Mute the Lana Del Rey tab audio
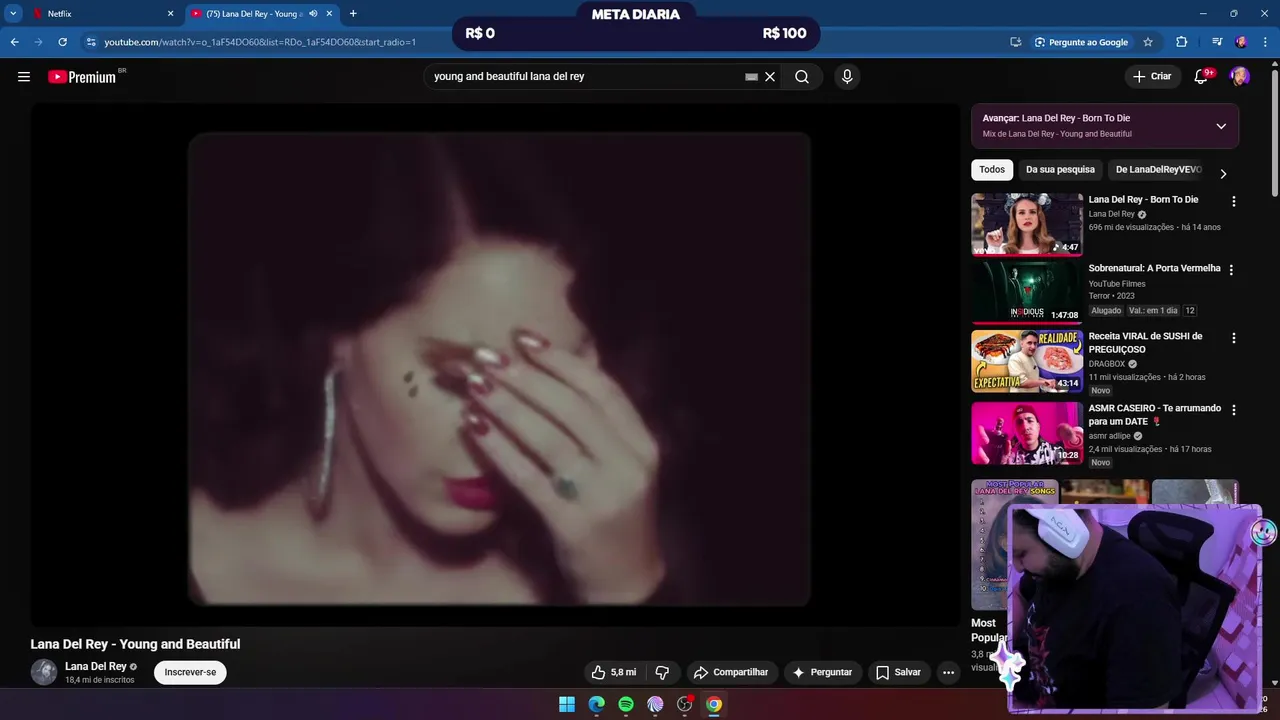Image resolution: width=1280 pixels, height=720 pixels. pyautogui.click(x=313, y=14)
